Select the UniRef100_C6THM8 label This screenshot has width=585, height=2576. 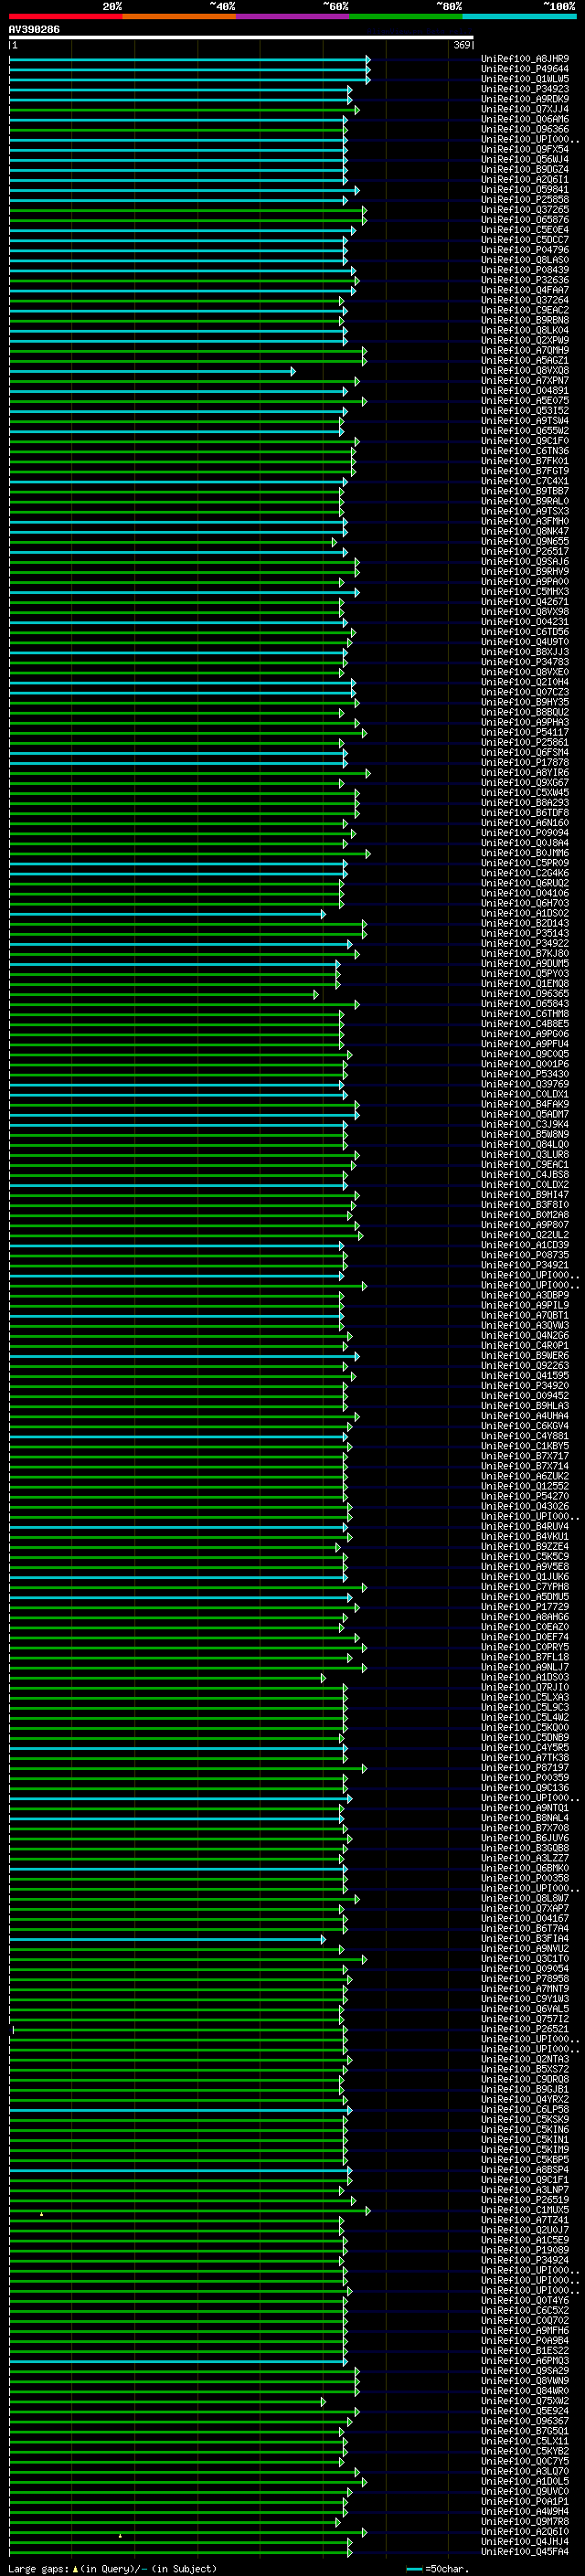click(x=525, y=1014)
